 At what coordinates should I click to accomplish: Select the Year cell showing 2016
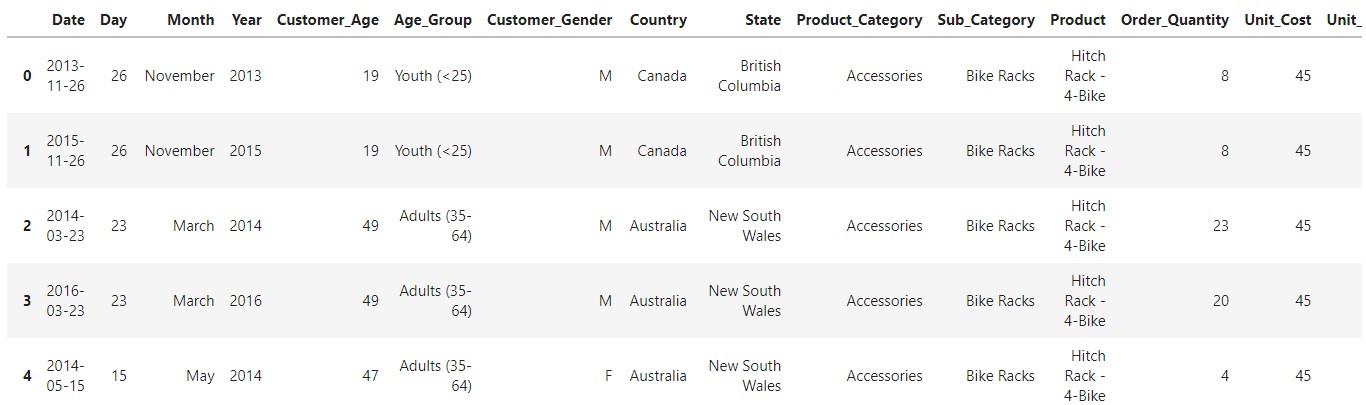pos(245,301)
